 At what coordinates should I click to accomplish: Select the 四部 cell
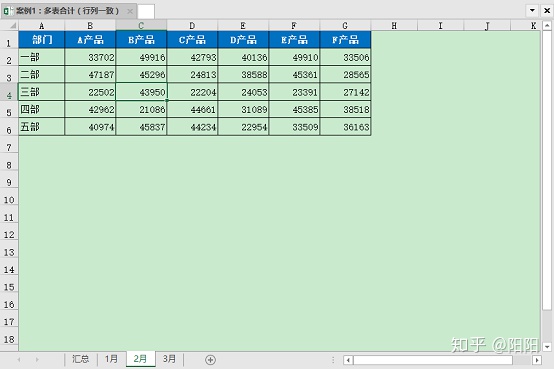[x=42, y=109]
